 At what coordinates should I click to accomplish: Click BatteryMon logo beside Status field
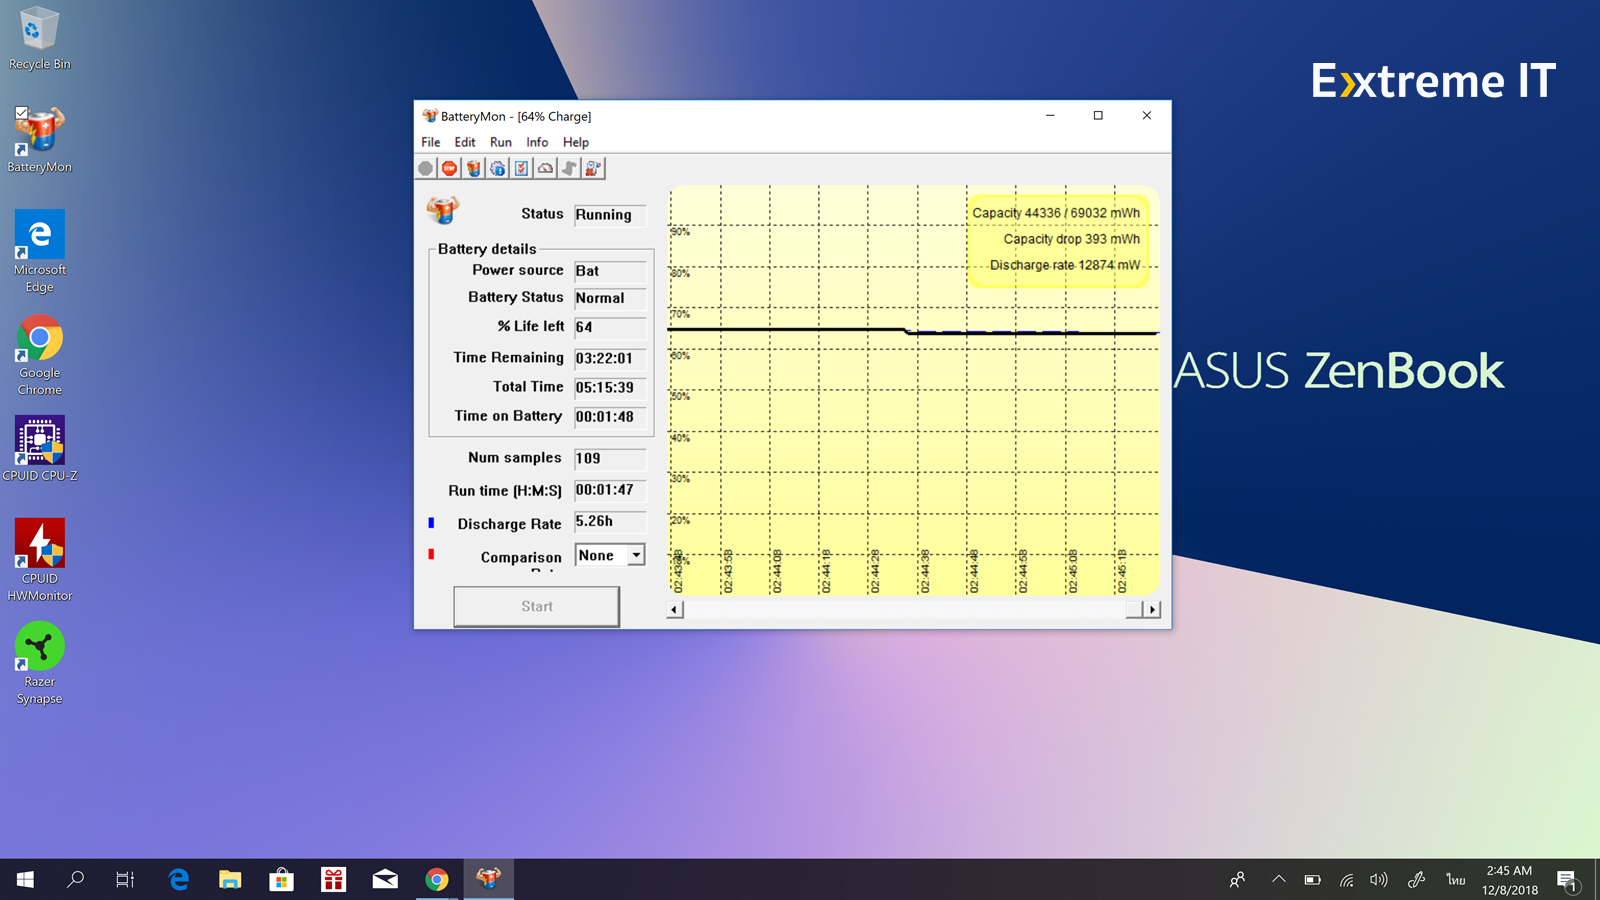click(x=443, y=209)
